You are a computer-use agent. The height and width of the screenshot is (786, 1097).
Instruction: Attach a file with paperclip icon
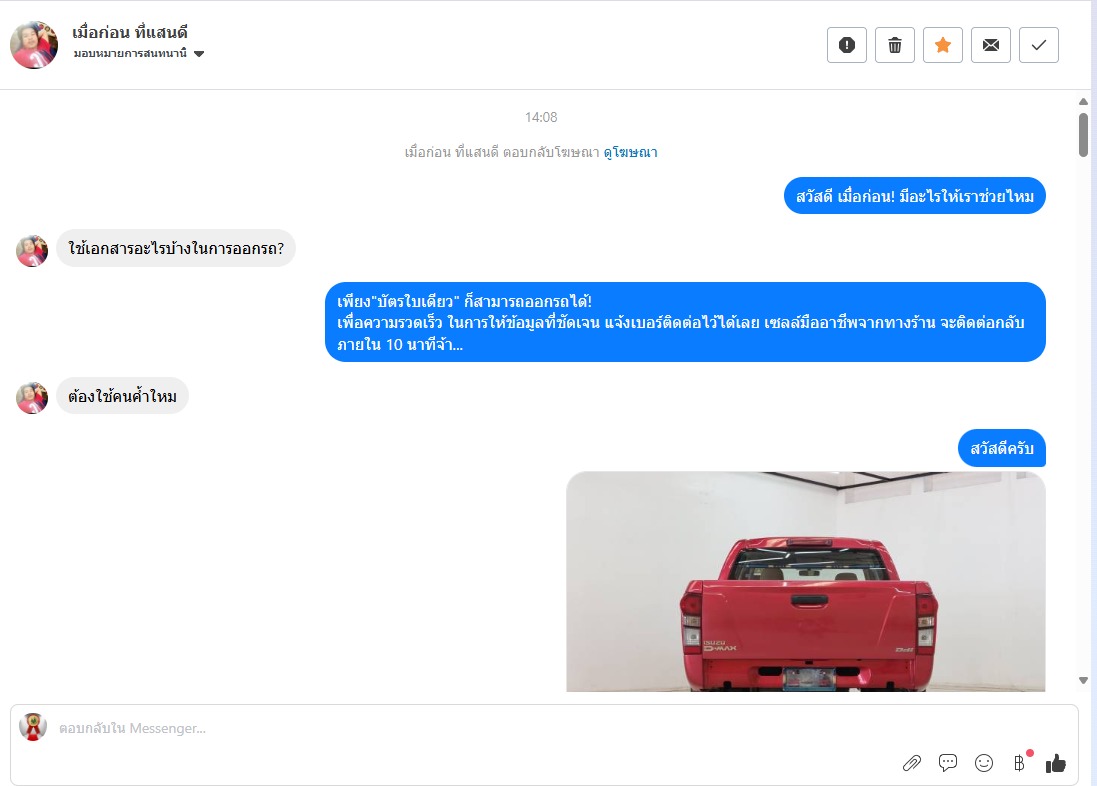[912, 763]
